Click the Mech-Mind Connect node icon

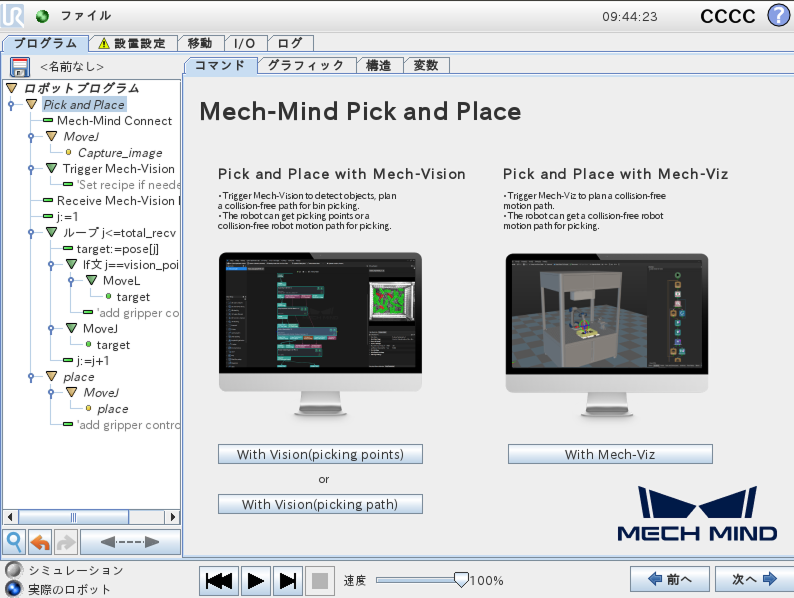click(x=48, y=121)
